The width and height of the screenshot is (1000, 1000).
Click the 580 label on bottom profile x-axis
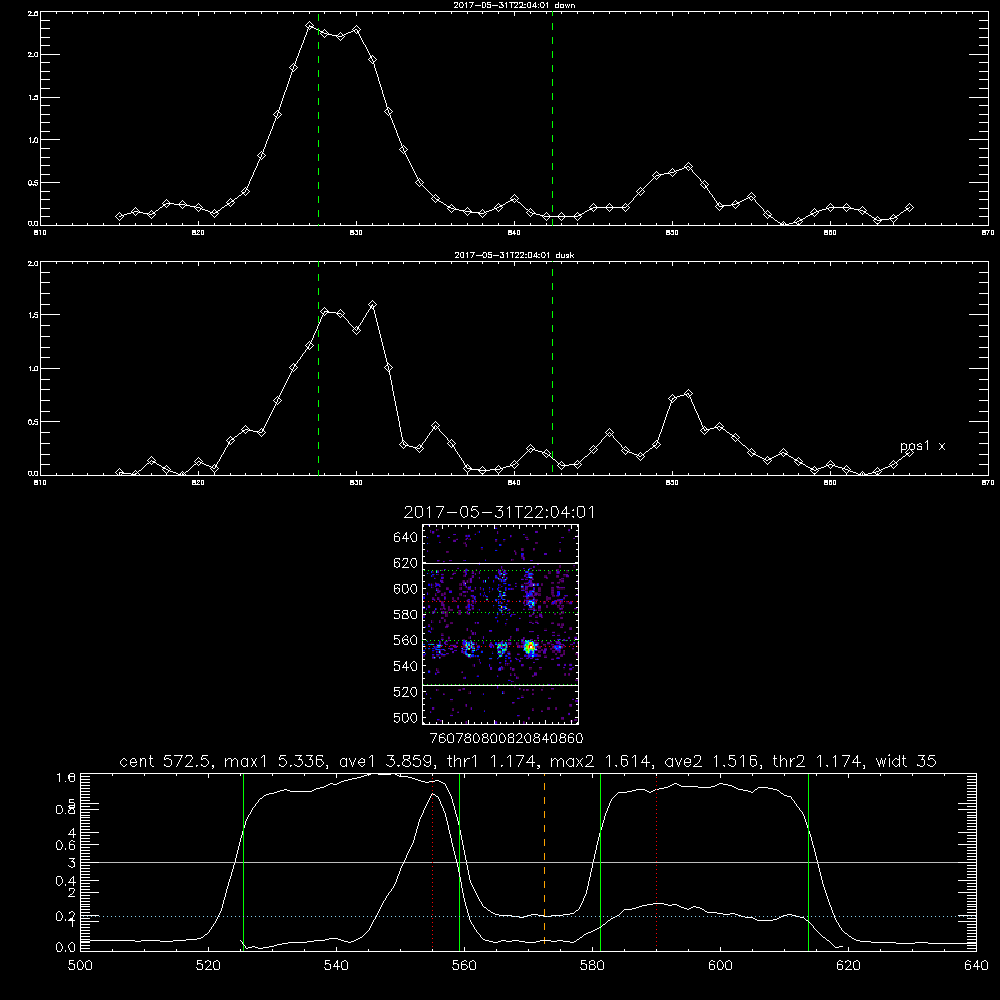pos(592,966)
